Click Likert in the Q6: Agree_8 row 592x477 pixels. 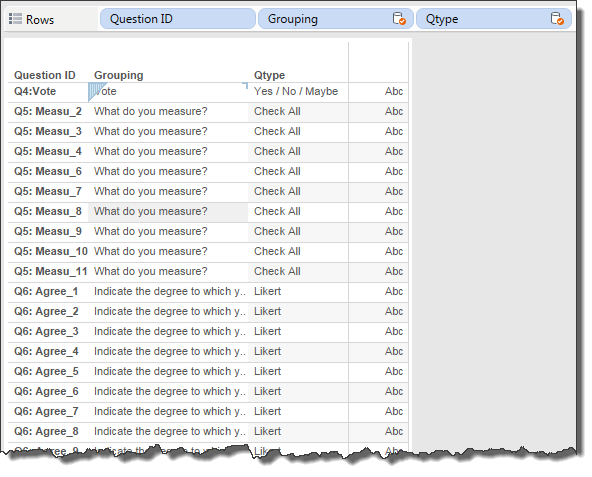point(267,432)
